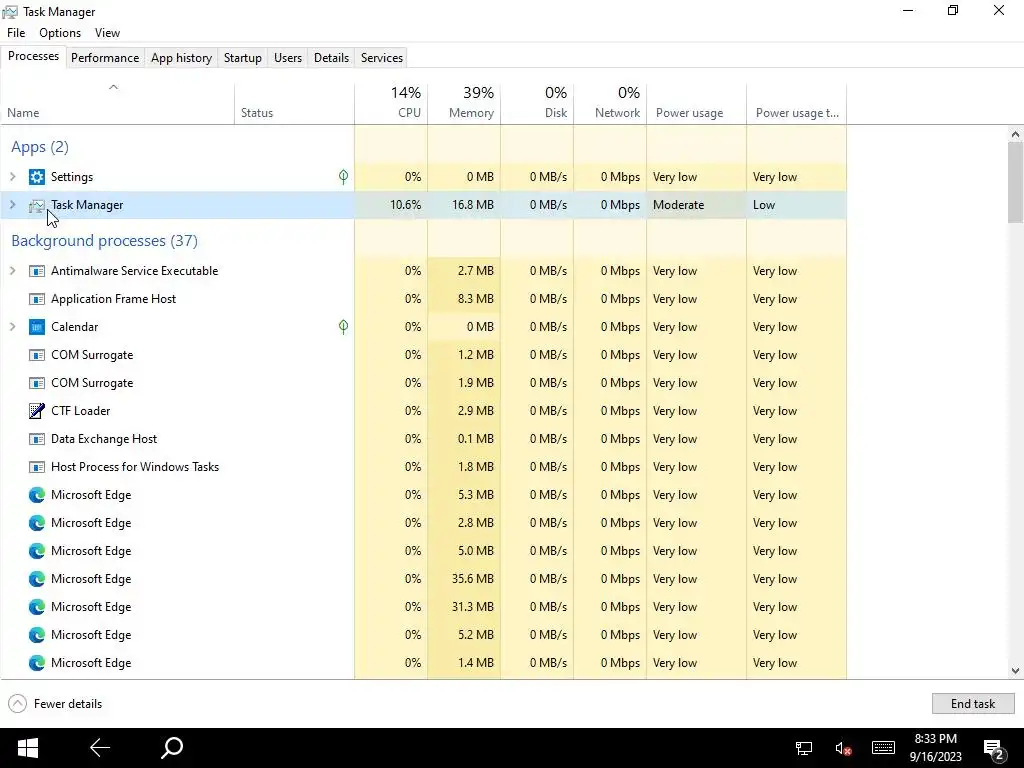Select COM Surrogate row with 1.2 MB
The image size is (1024, 768).
[x=423, y=355]
